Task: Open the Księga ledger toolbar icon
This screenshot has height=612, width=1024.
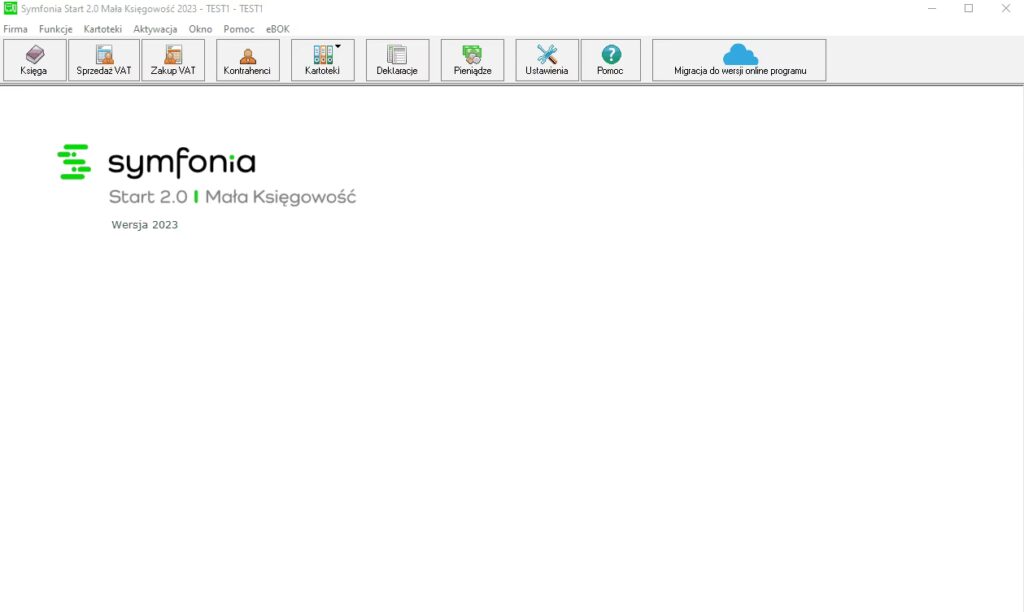Action: 35,55
